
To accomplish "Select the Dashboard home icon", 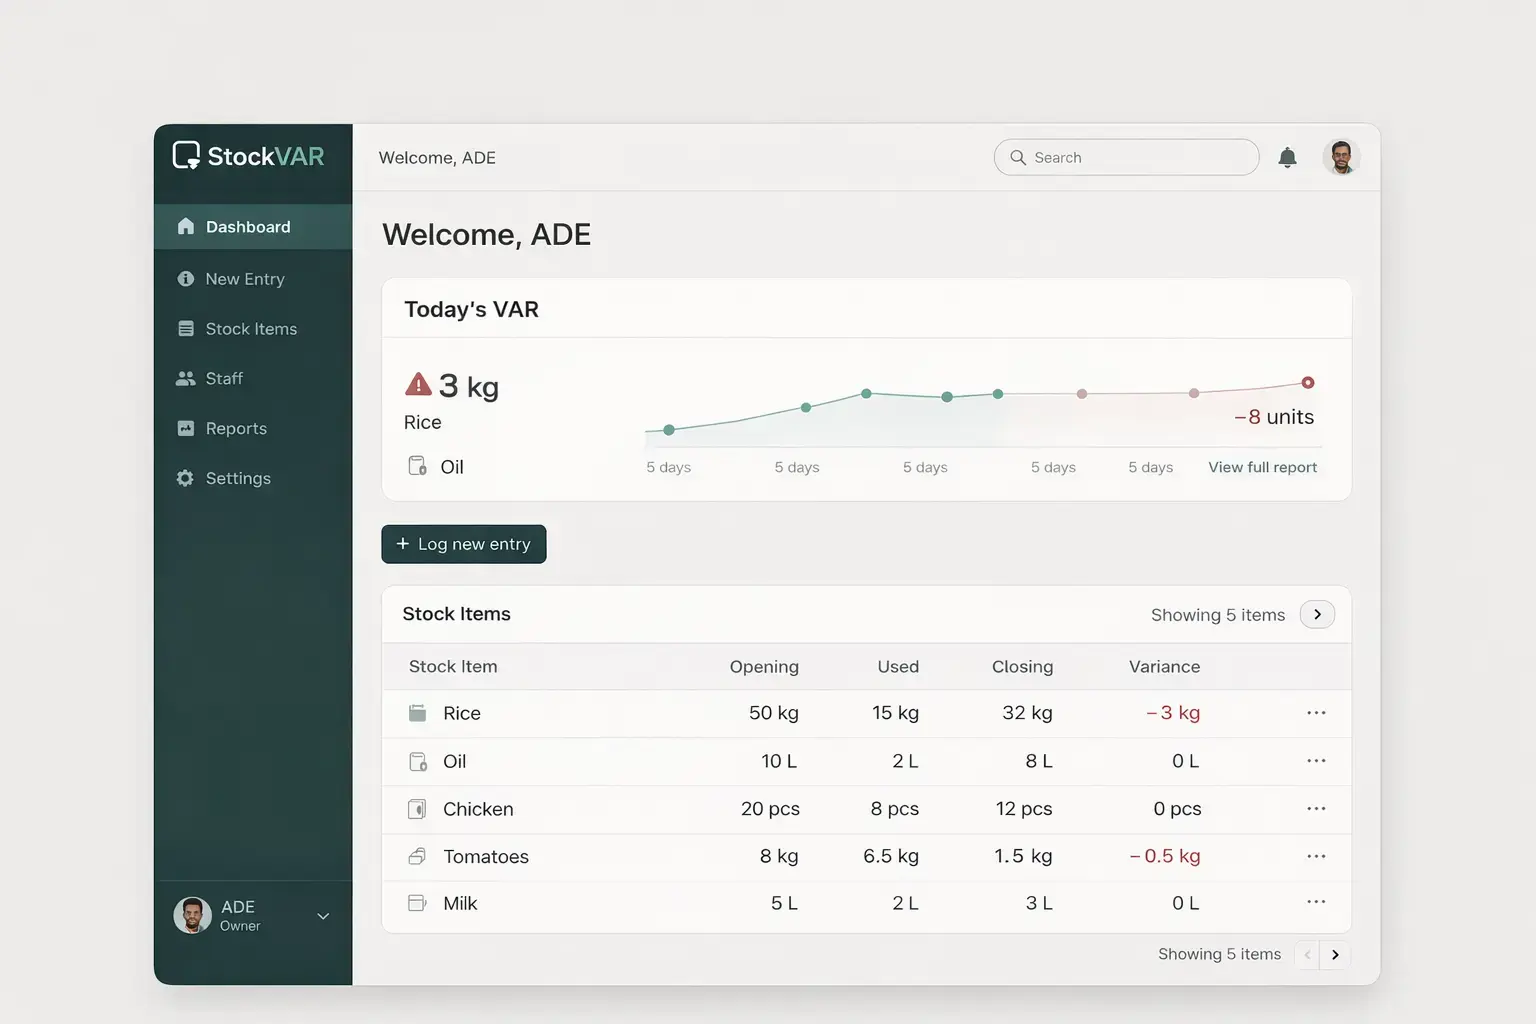I will 186,227.
